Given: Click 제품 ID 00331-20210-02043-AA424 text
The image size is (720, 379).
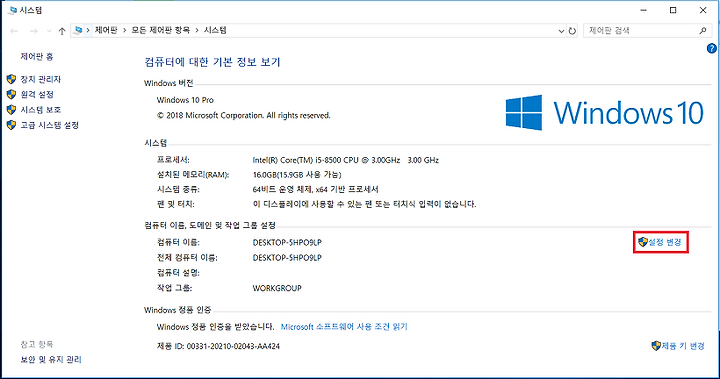Looking at the screenshot, I should (218, 346).
